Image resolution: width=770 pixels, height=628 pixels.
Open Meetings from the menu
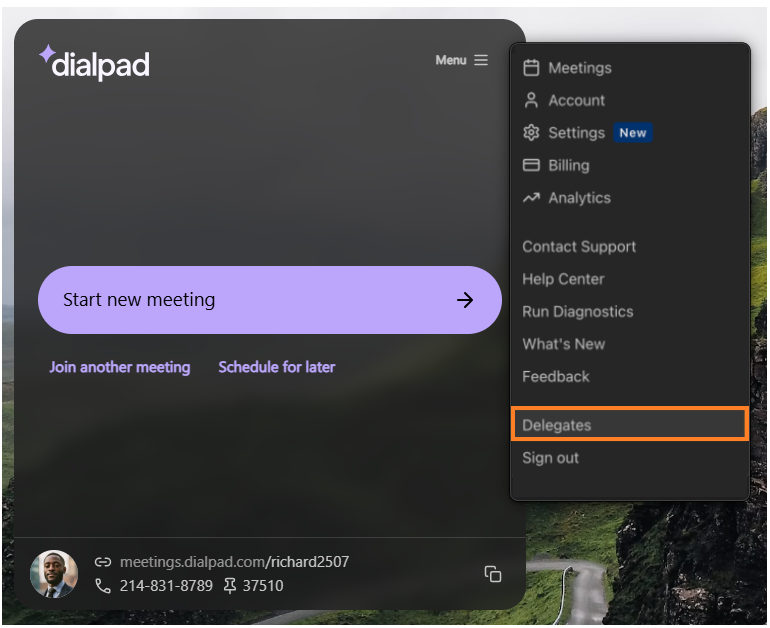(630, 68)
